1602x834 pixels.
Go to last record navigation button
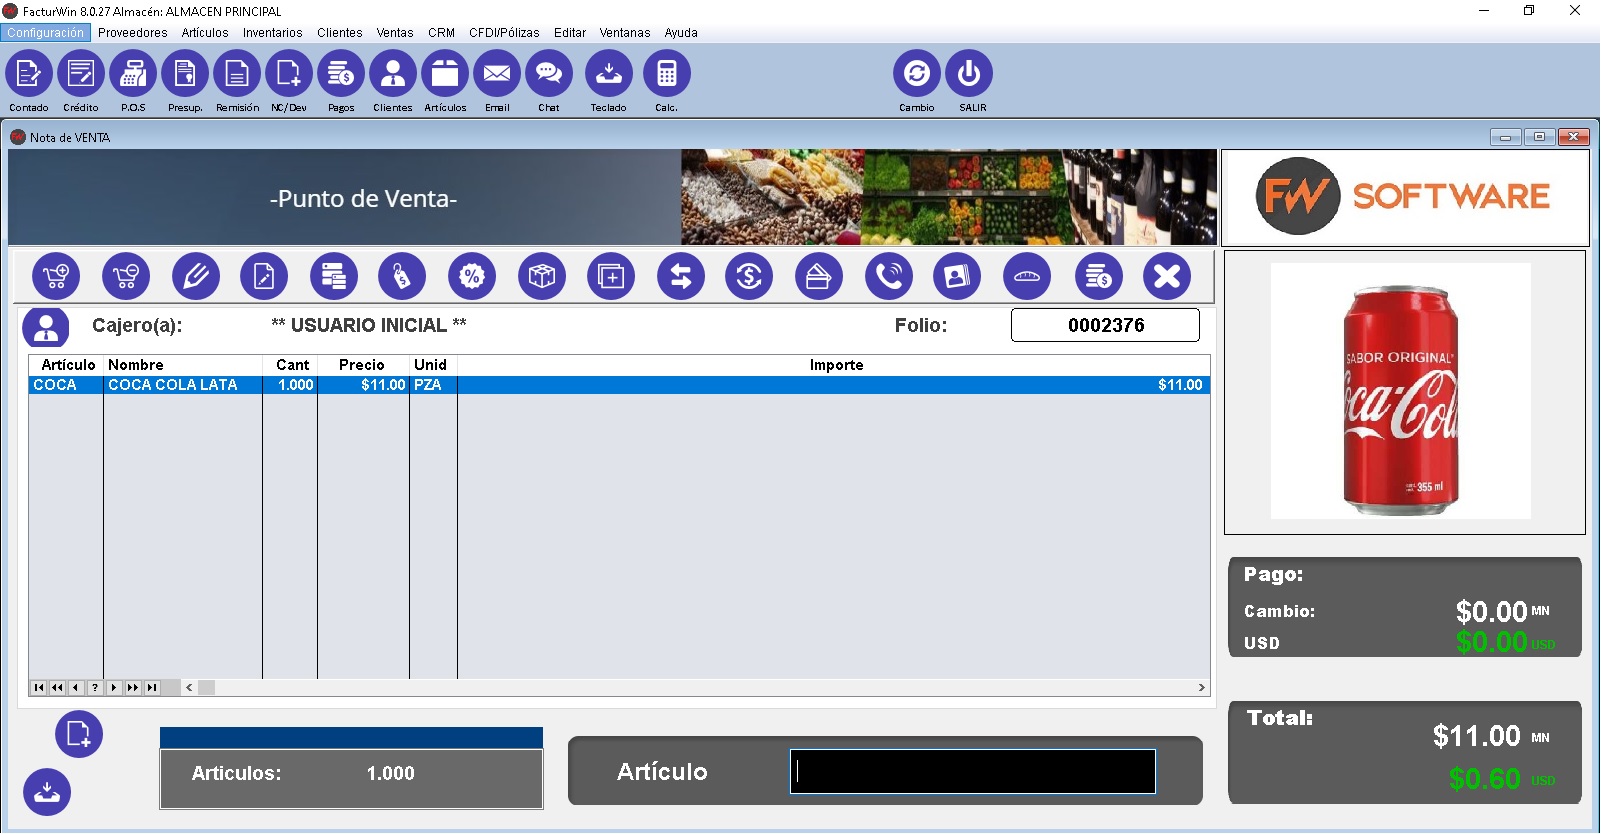[152, 688]
